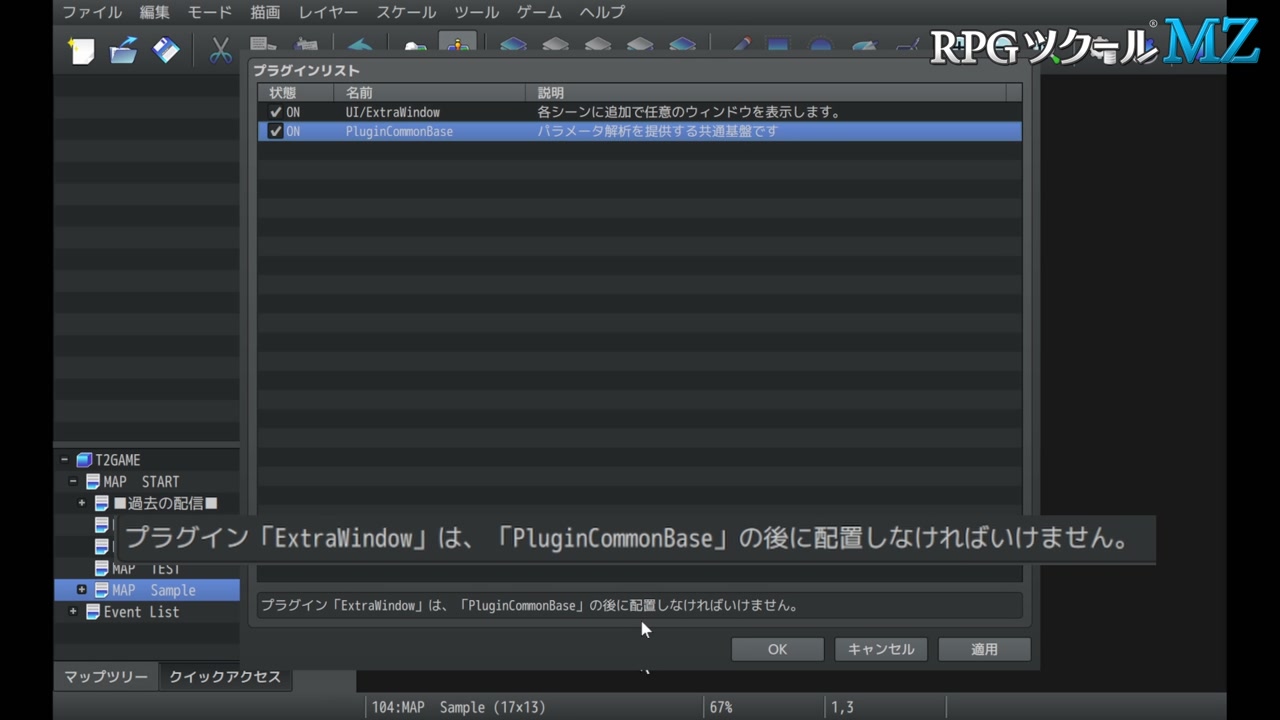Click the Event List map icon
The image size is (1280, 720).
[x=93, y=612]
